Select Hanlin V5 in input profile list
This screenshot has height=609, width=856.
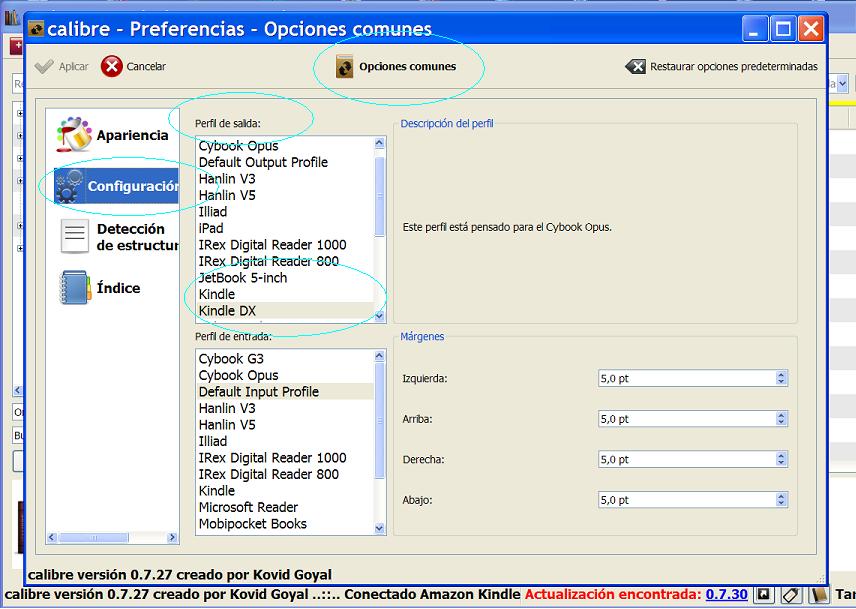tap(284, 425)
